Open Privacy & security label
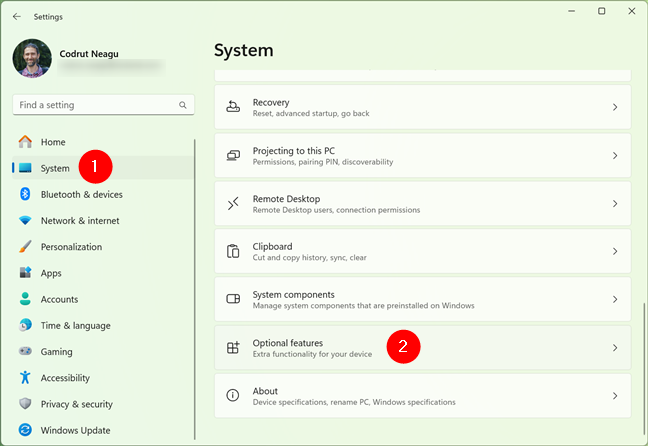This screenshot has width=648, height=446. [76, 404]
